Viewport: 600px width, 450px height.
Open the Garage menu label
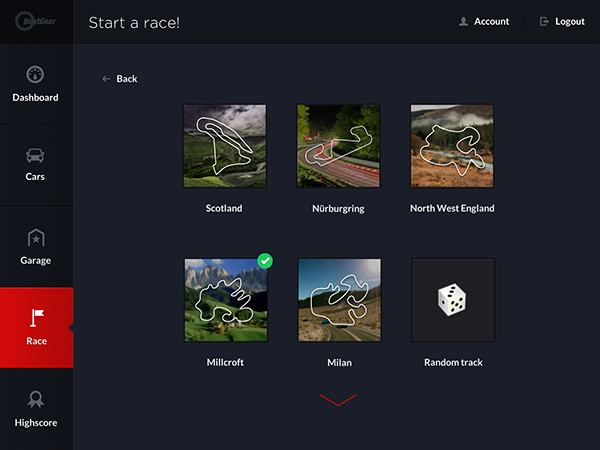click(x=36, y=261)
